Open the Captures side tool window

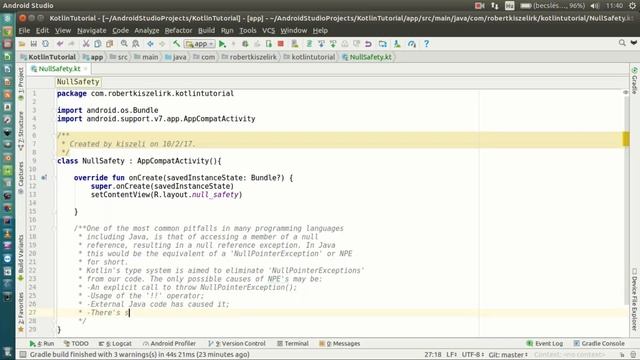pos(21,177)
